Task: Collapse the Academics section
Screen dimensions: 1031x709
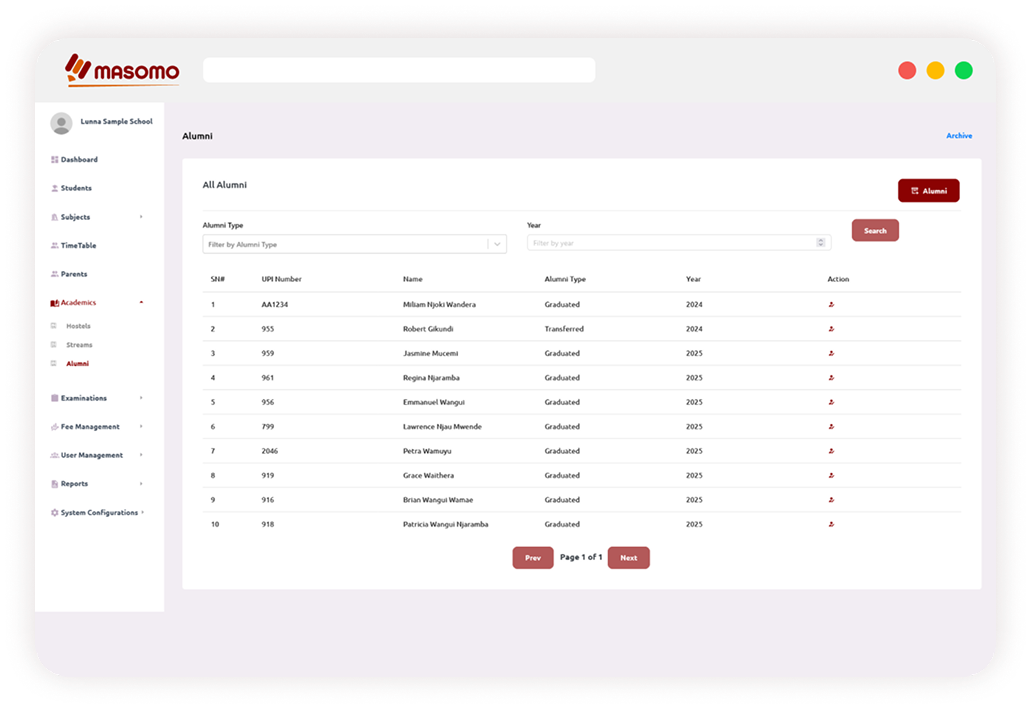Action: pyautogui.click(x=141, y=302)
